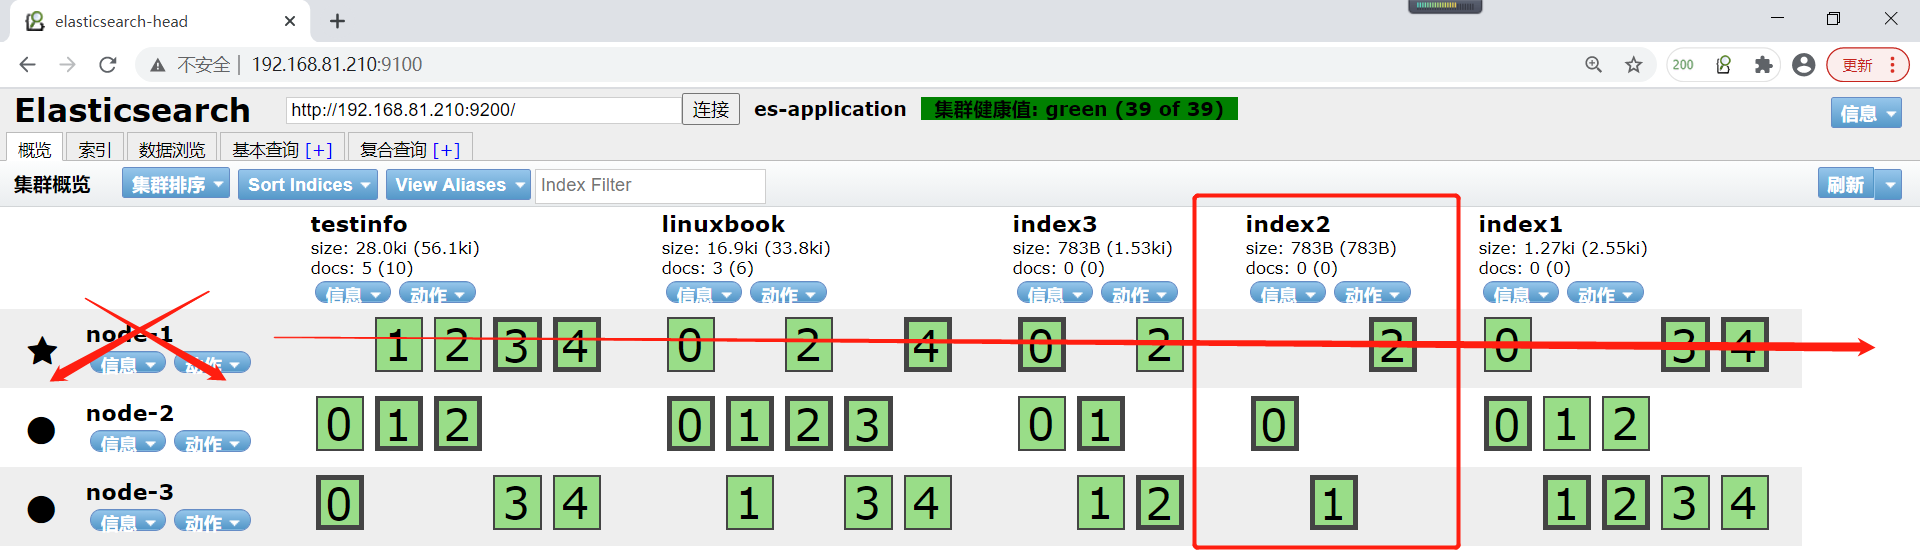This screenshot has height=551, width=1920.
Task: Open the extensions puzzle icon
Action: click(1764, 65)
